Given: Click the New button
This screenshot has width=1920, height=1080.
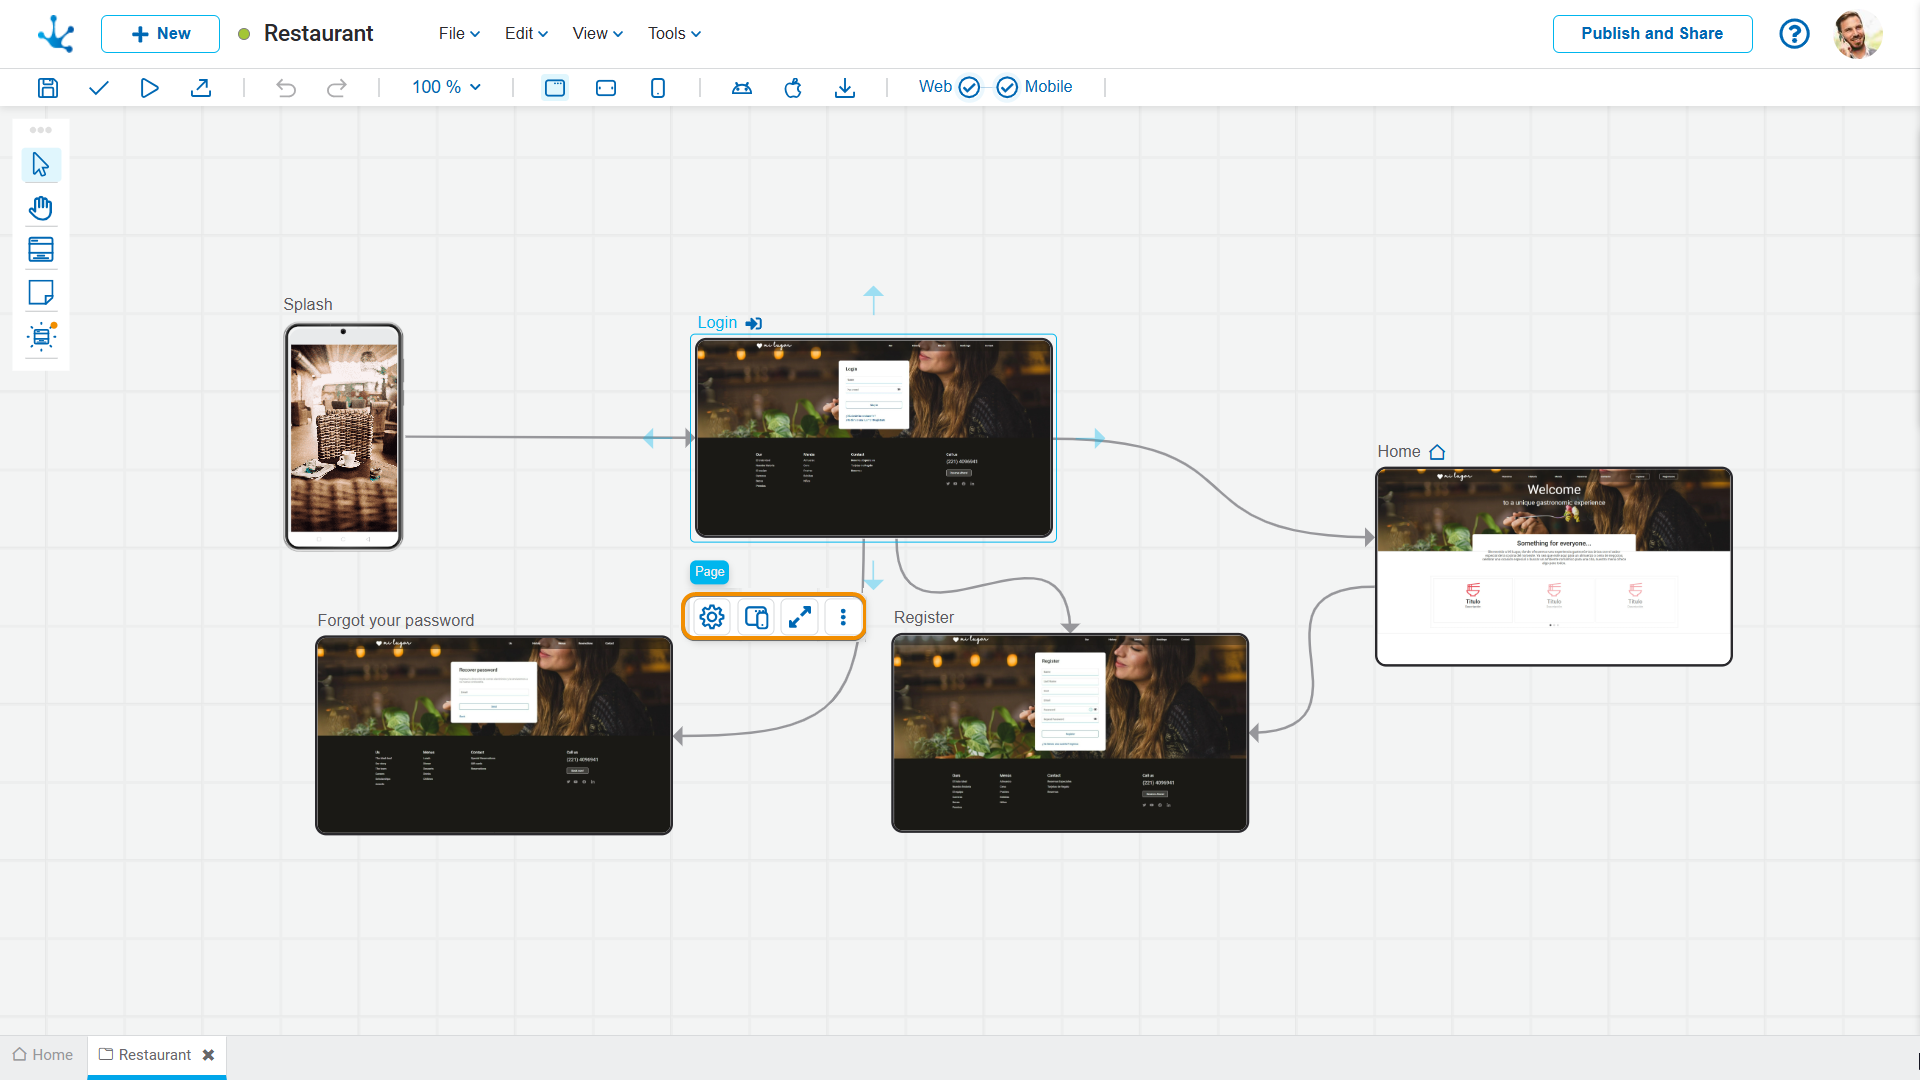Looking at the screenshot, I should click(160, 34).
